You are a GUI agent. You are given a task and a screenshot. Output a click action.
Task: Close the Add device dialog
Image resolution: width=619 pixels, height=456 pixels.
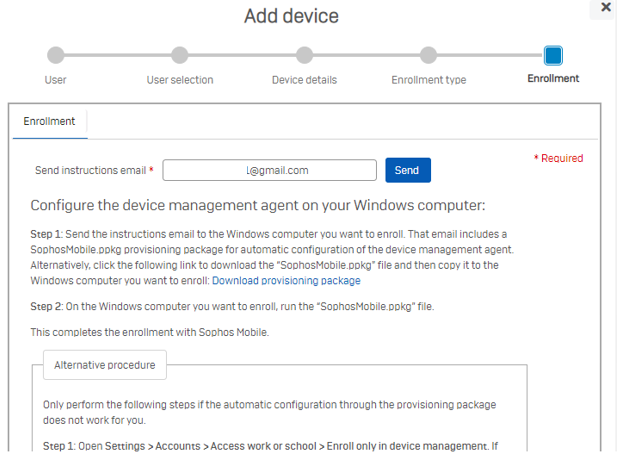pyautogui.click(x=606, y=8)
